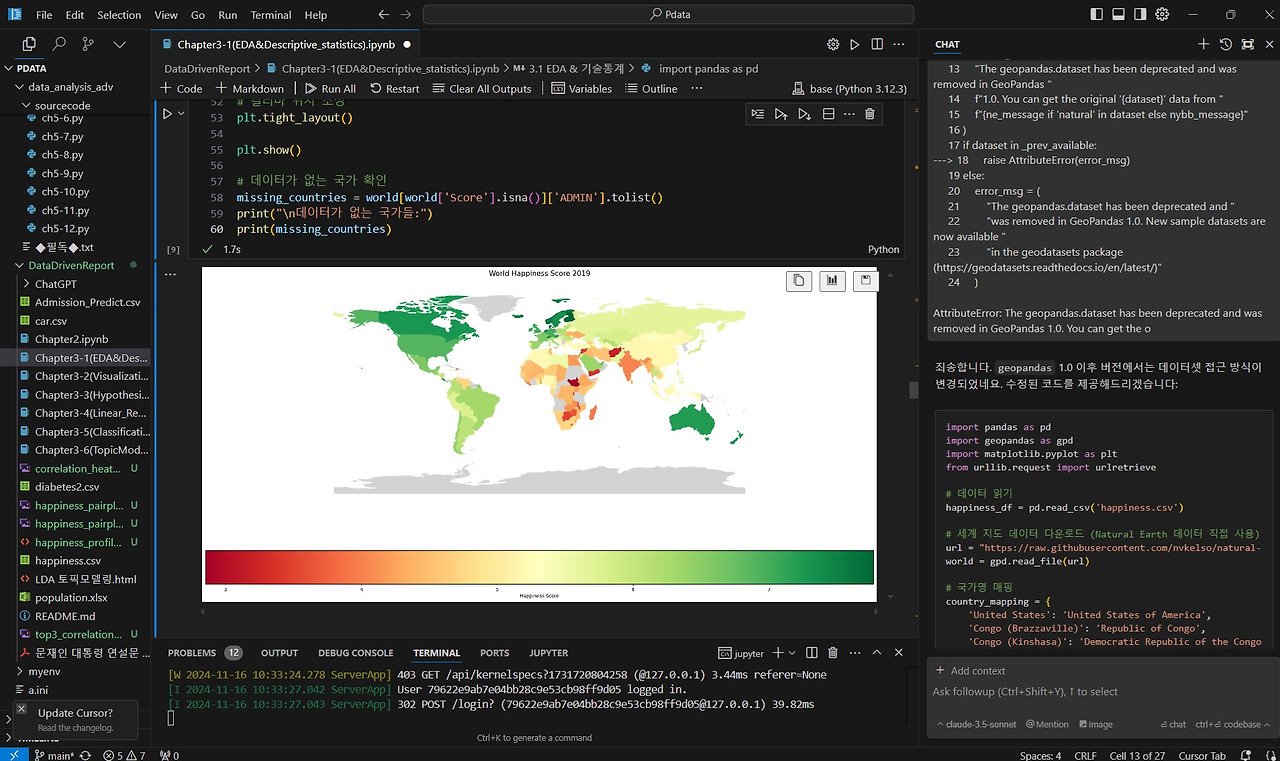Toggle the secondary side bar layout button
Screen dimensions: 1280x761
[x=1140, y=15]
